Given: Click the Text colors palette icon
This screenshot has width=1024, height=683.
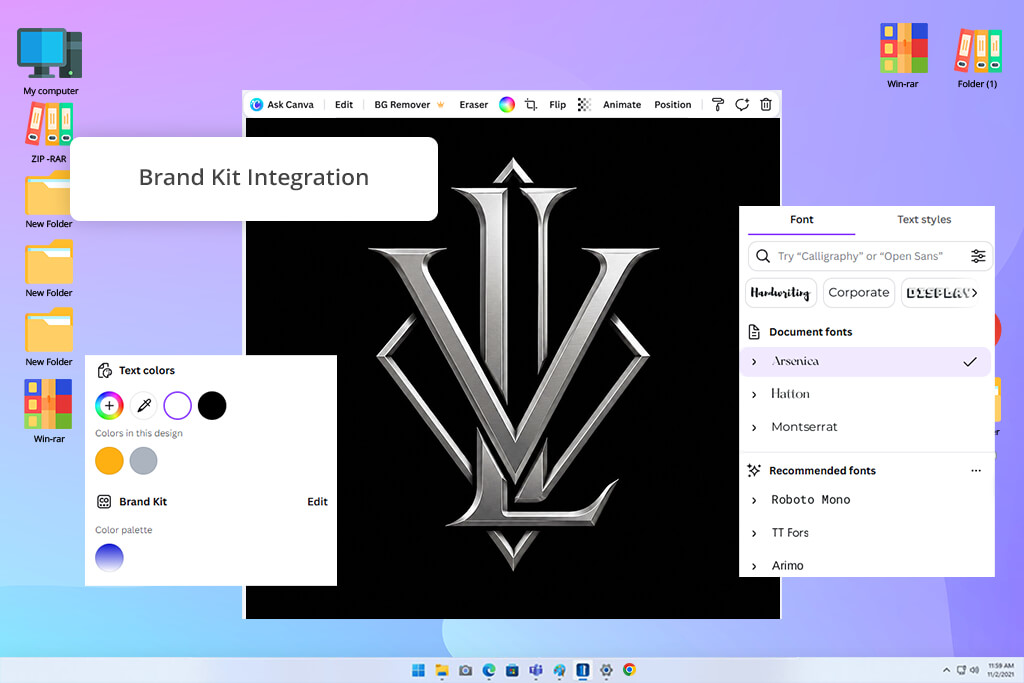Looking at the screenshot, I should pos(104,371).
